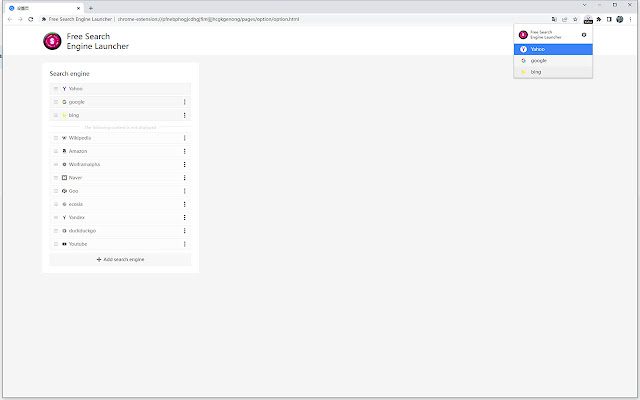Open the options menu for Goo row
Viewport: 640px width, 400px height.
point(184,191)
